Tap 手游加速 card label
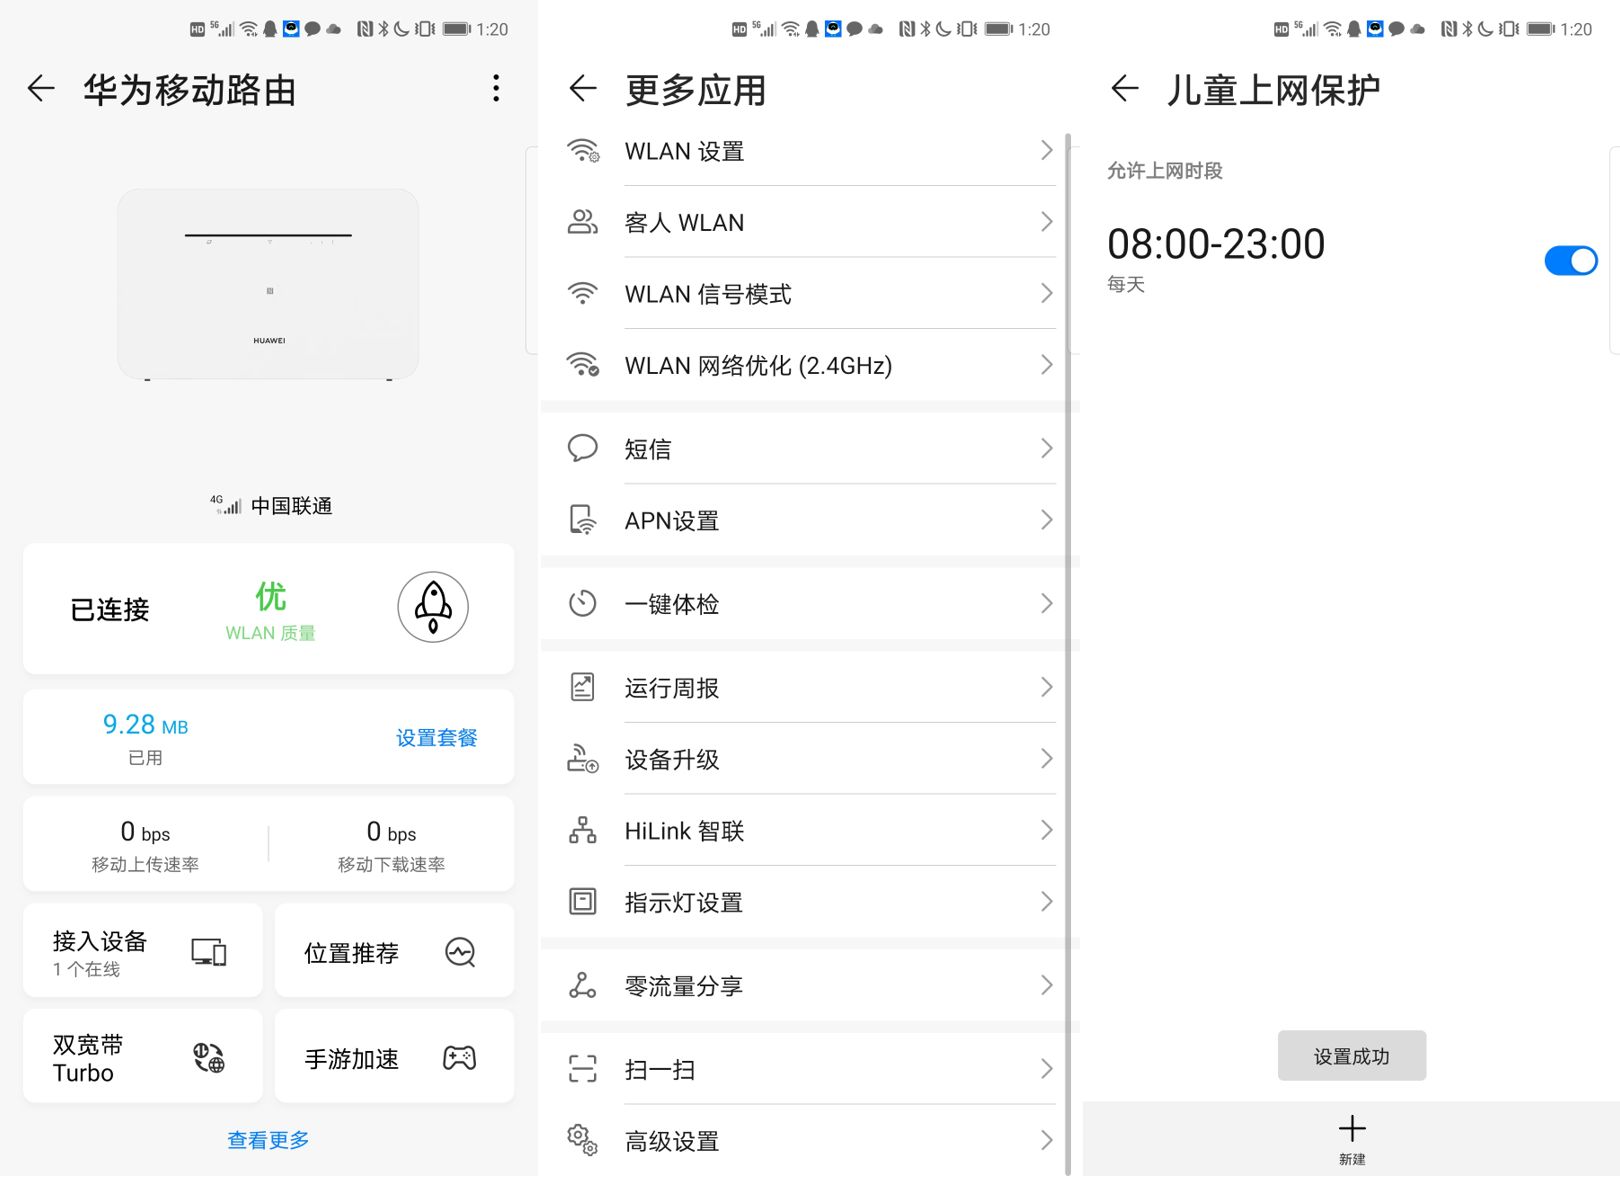Image resolution: width=1620 pixels, height=1178 pixels. point(352,1059)
